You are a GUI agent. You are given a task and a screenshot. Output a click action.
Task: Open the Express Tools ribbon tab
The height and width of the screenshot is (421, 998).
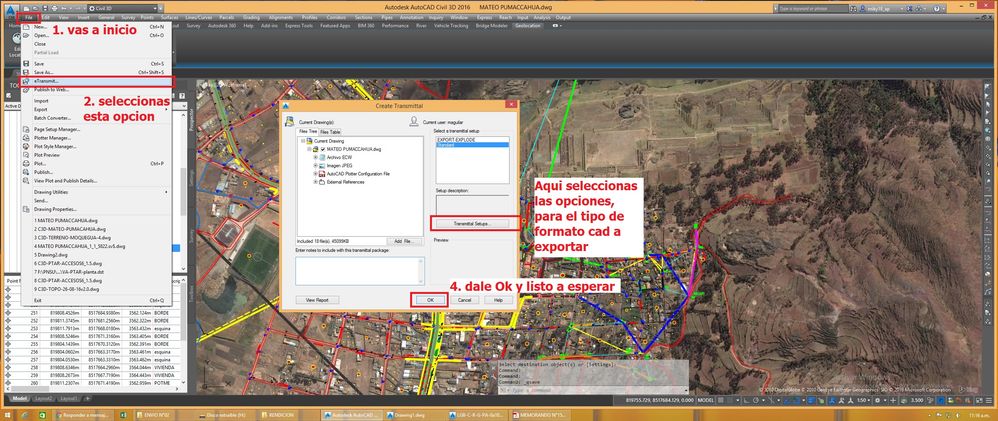(299, 26)
